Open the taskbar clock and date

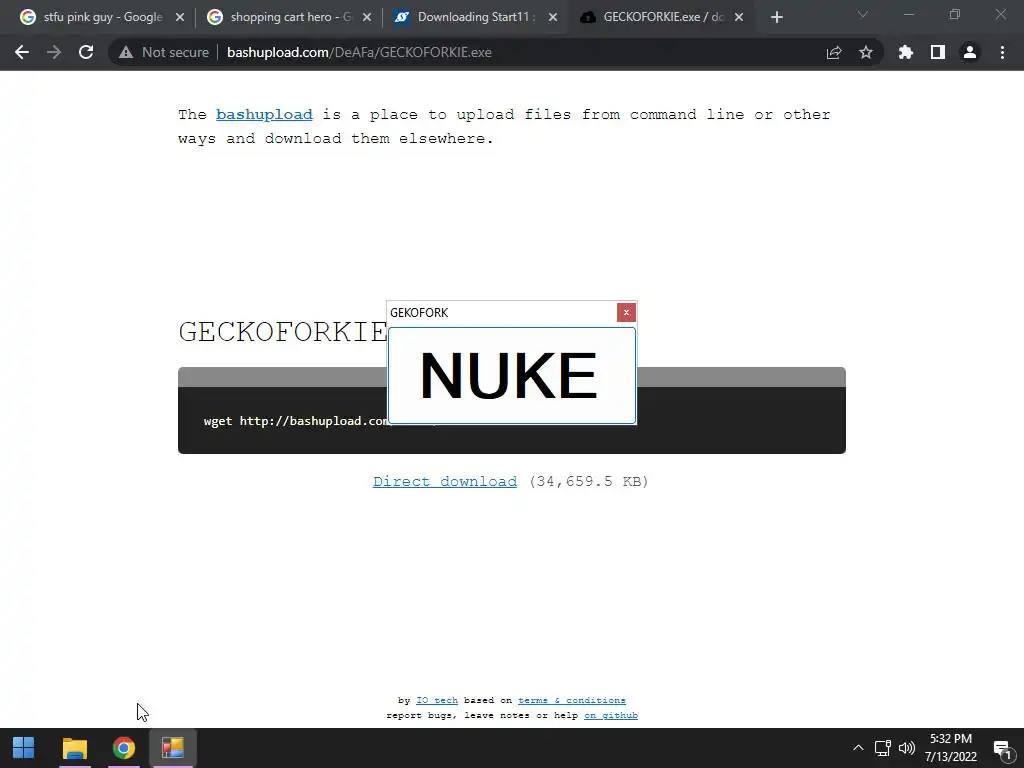(x=951, y=748)
